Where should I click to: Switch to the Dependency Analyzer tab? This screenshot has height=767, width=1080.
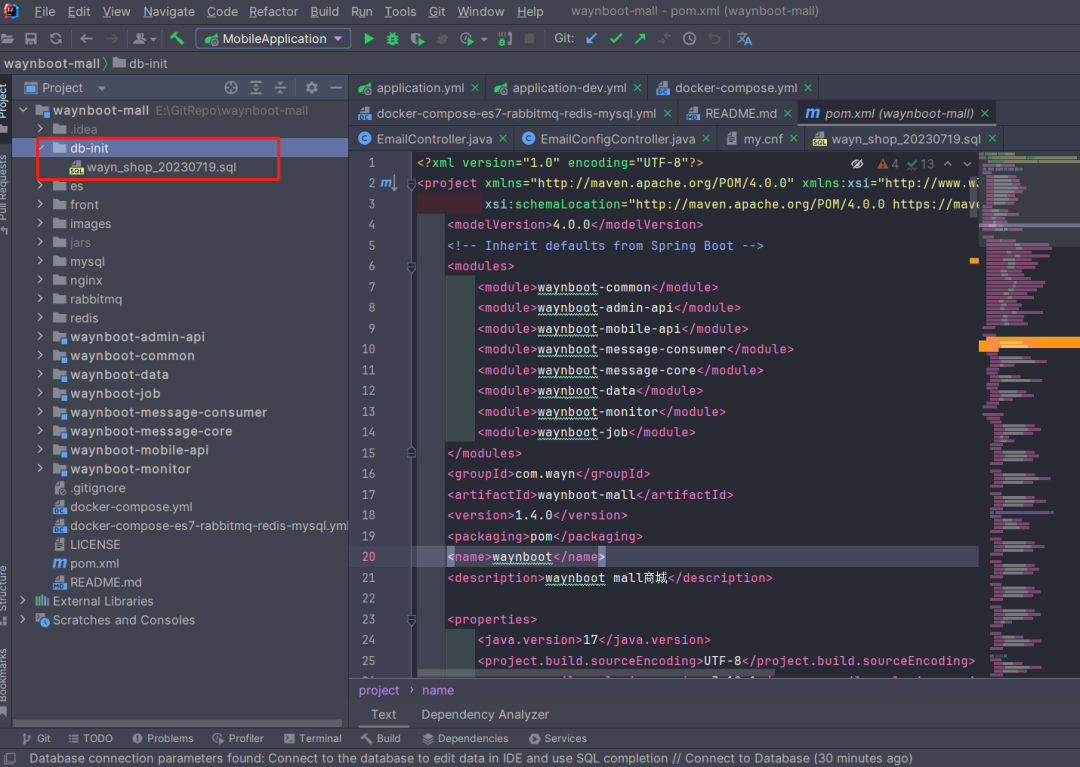(485, 715)
